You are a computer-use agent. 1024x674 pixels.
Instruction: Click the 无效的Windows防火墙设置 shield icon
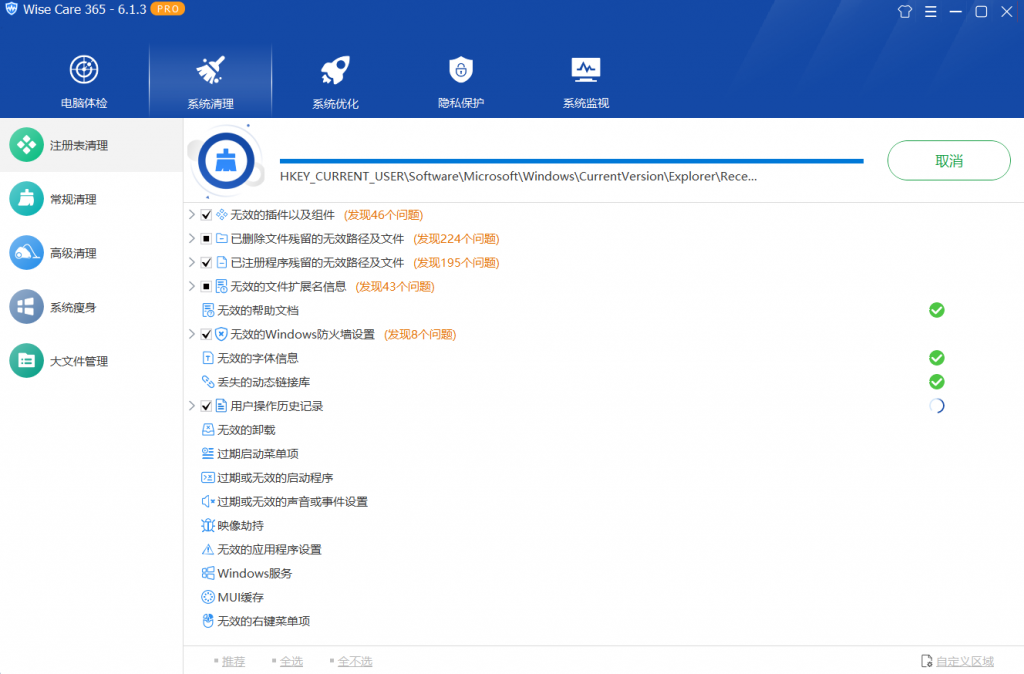click(221, 334)
